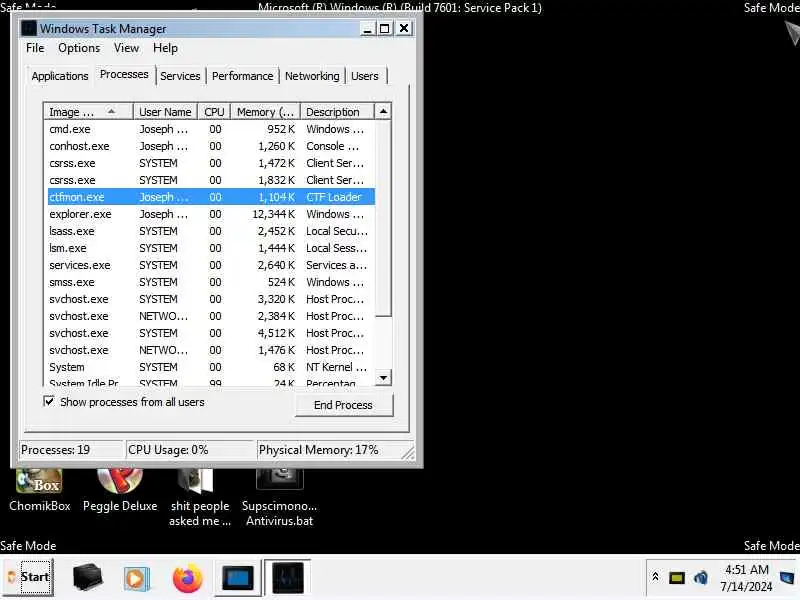
Task: Sort by Description column header
Action: (337, 112)
